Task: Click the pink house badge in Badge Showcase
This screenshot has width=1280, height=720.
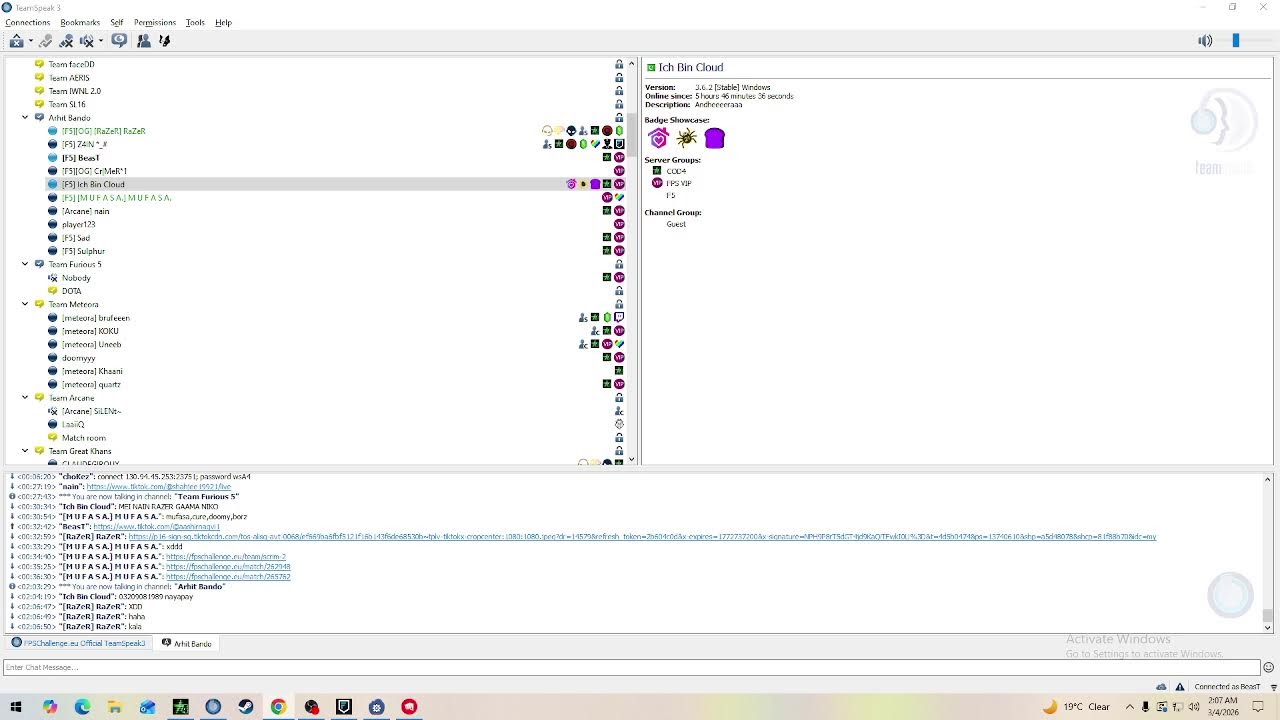Action: (x=658, y=138)
